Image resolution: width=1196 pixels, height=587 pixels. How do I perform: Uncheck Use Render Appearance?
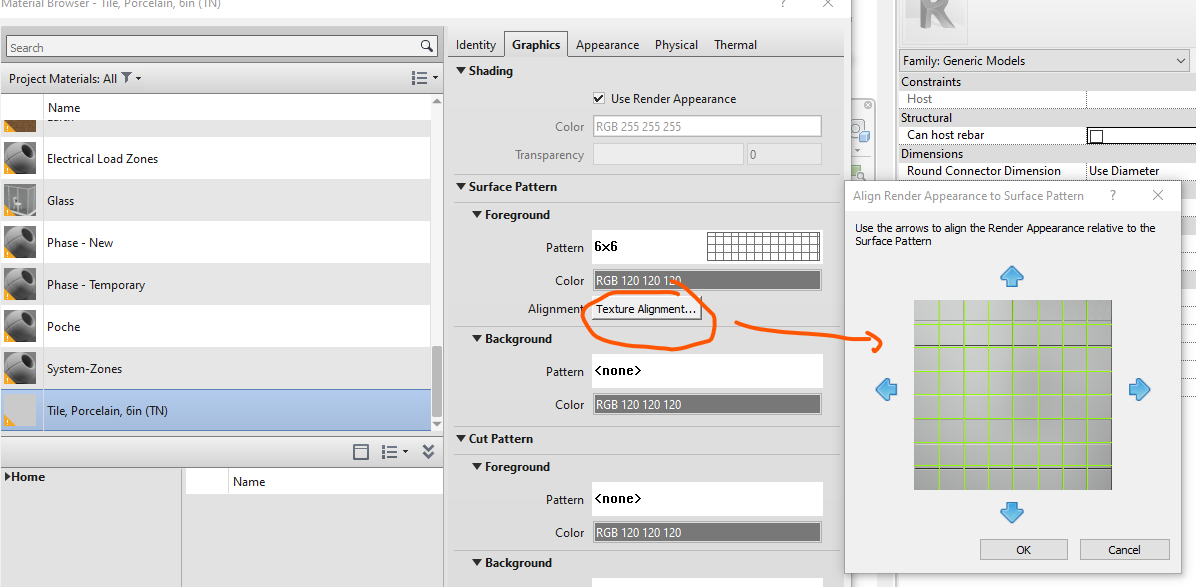click(598, 98)
